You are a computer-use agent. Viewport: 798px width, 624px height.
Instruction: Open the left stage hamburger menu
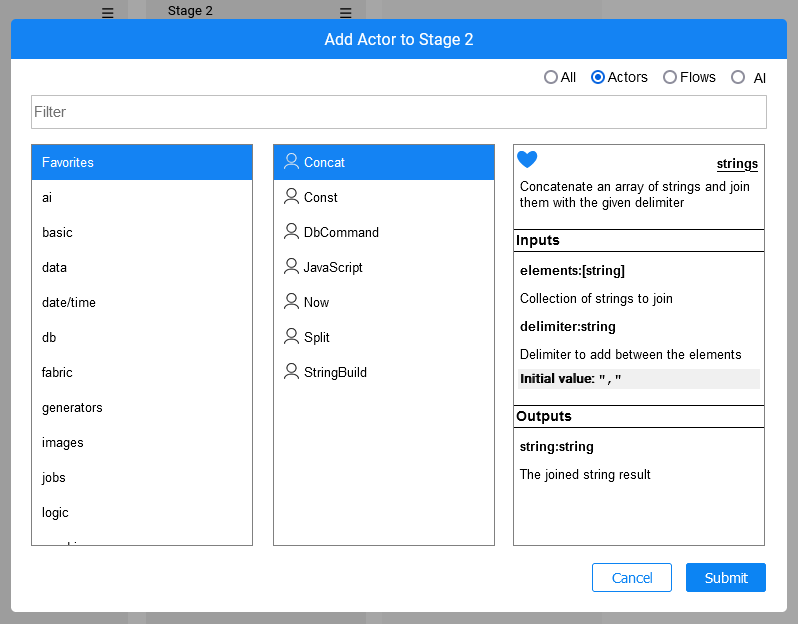click(108, 13)
